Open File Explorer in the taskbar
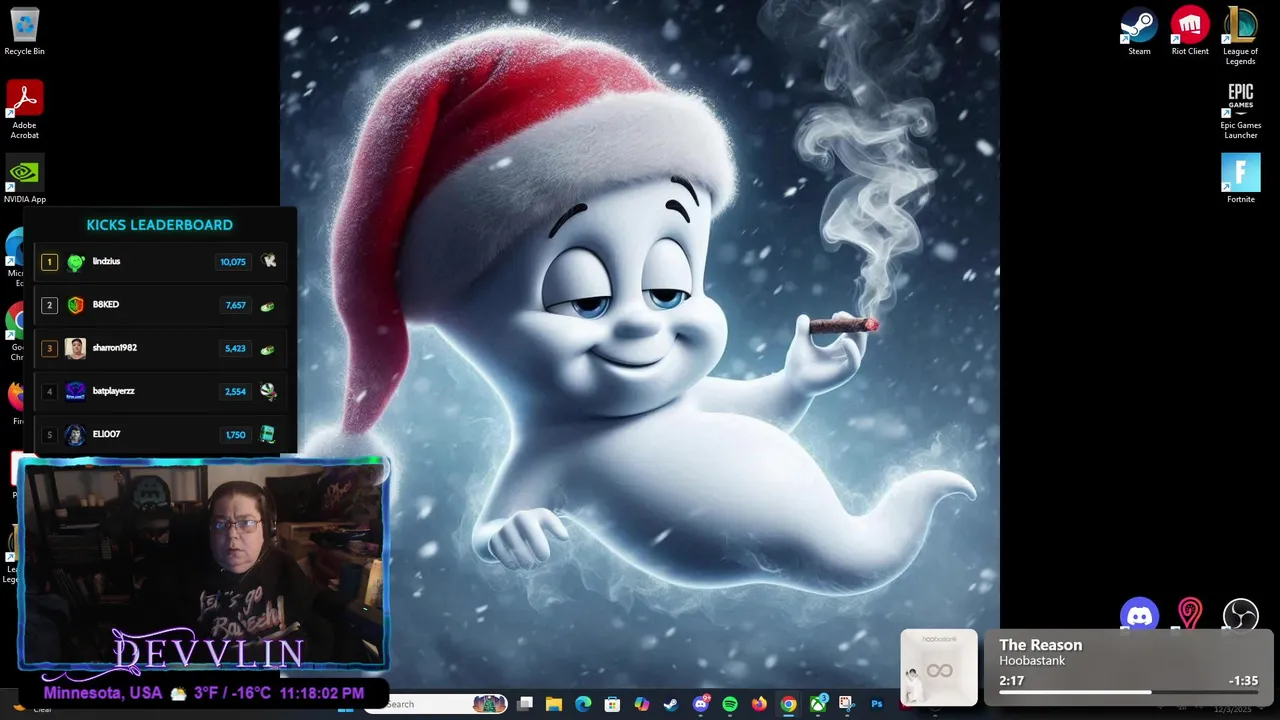This screenshot has height=720, width=1280. 554,704
